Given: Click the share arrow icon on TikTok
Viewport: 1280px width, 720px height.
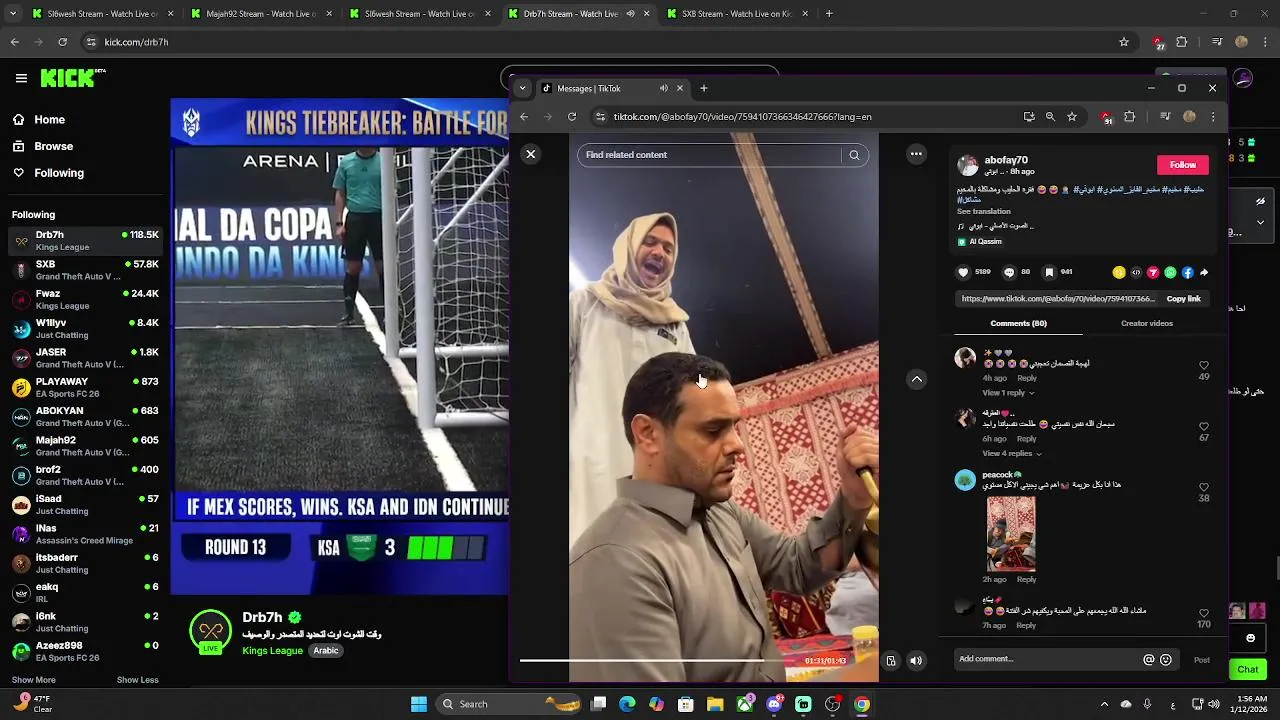Looking at the screenshot, I should click(1204, 272).
